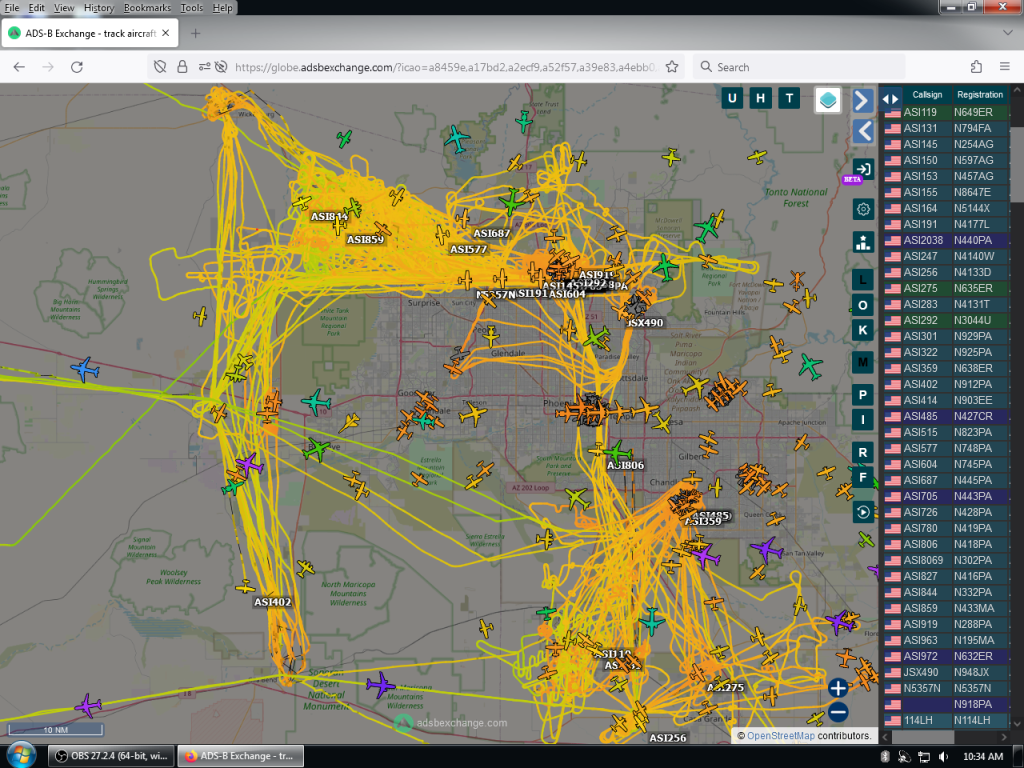Select the JSX490 table row
Image resolution: width=1024 pixels, height=768 pixels.
click(x=946, y=672)
